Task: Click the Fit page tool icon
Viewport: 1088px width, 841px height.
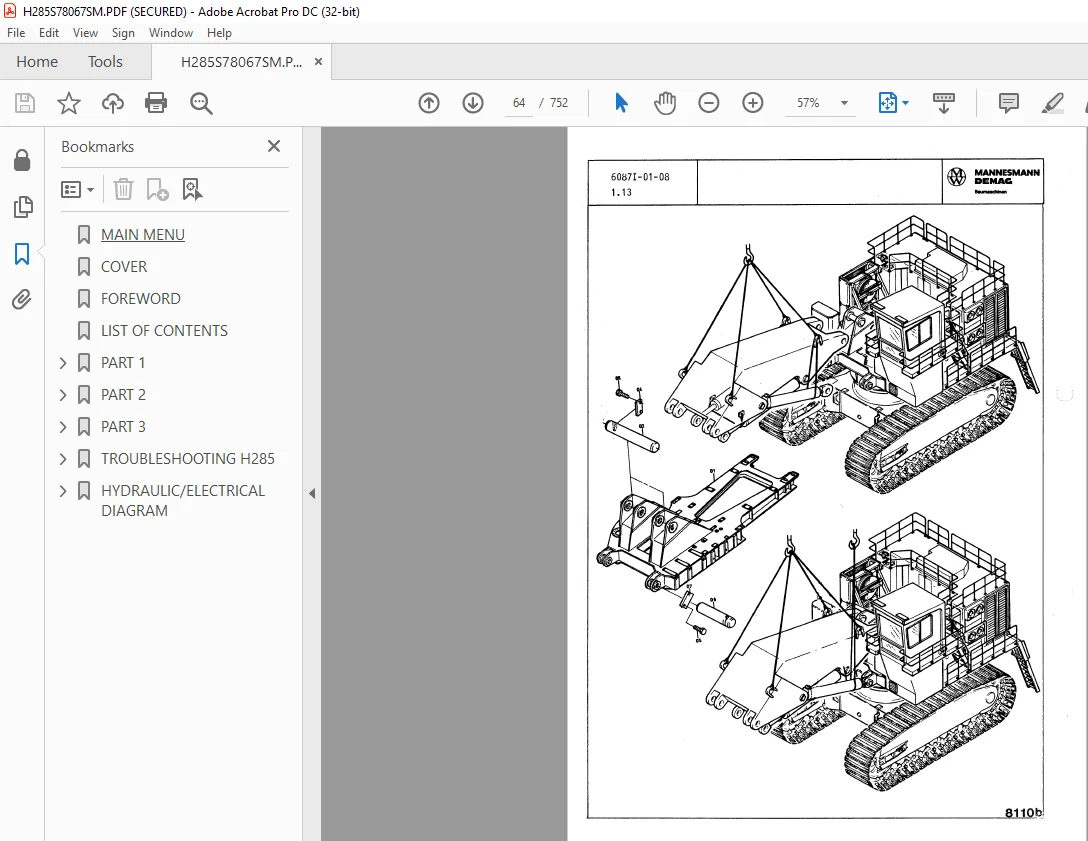Action: click(x=887, y=103)
